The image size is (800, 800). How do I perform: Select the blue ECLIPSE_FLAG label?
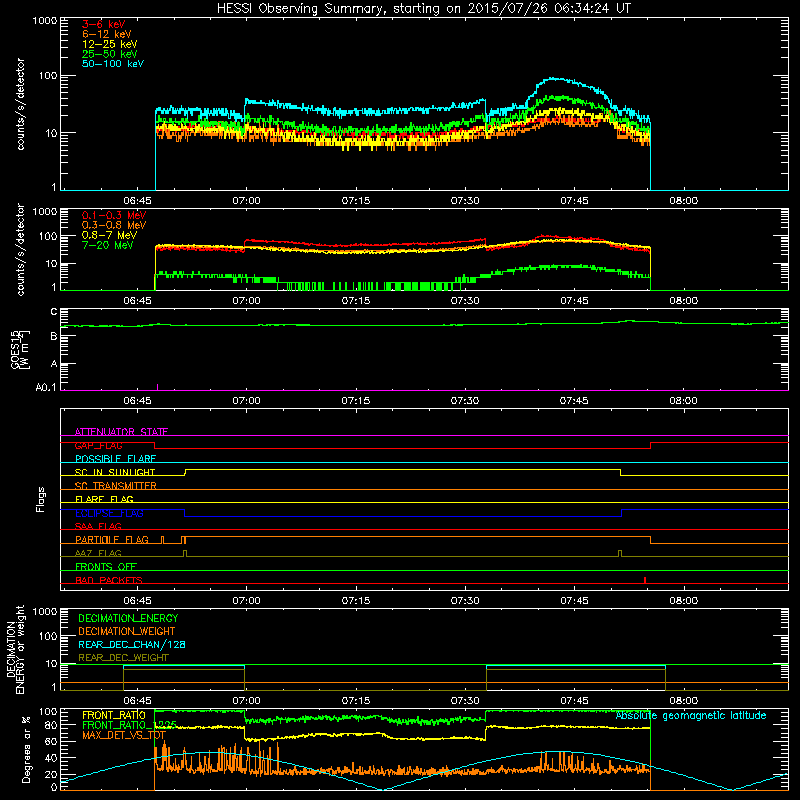pos(109,513)
